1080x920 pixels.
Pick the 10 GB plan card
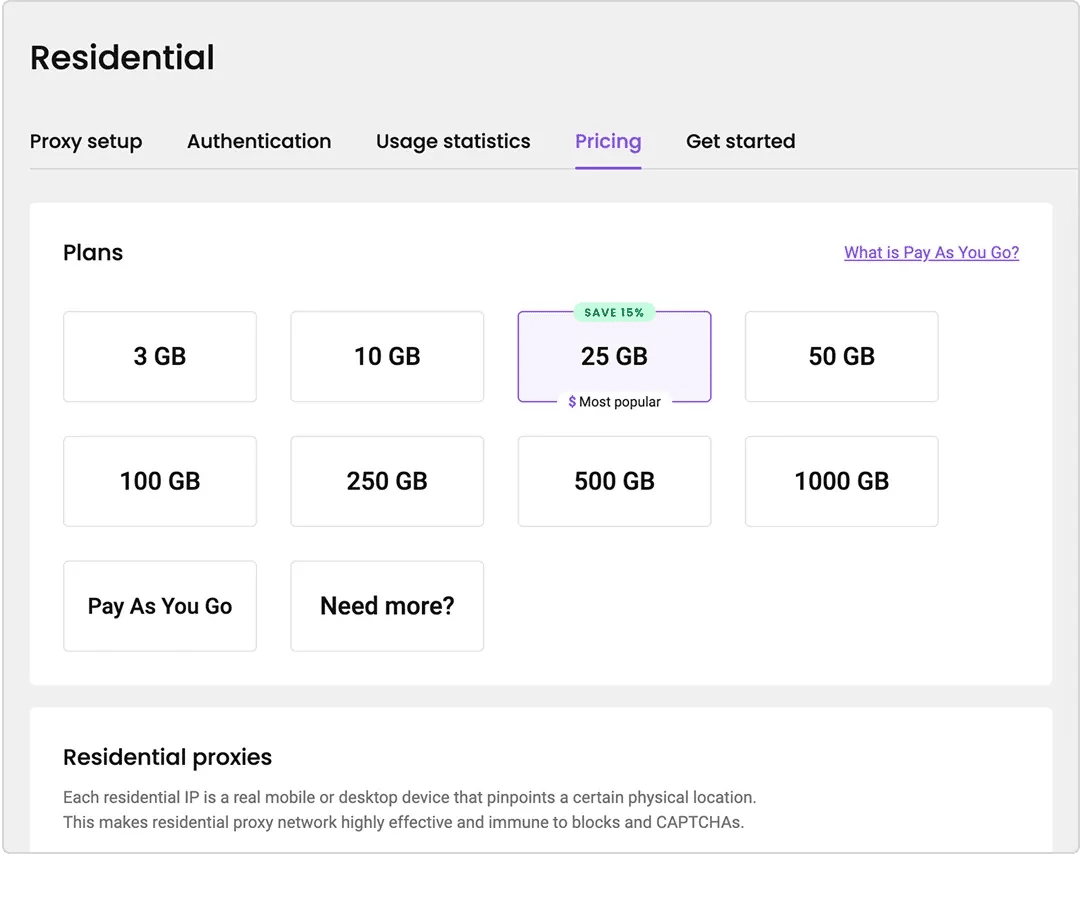pyautogui.click(x=387, y=357)
